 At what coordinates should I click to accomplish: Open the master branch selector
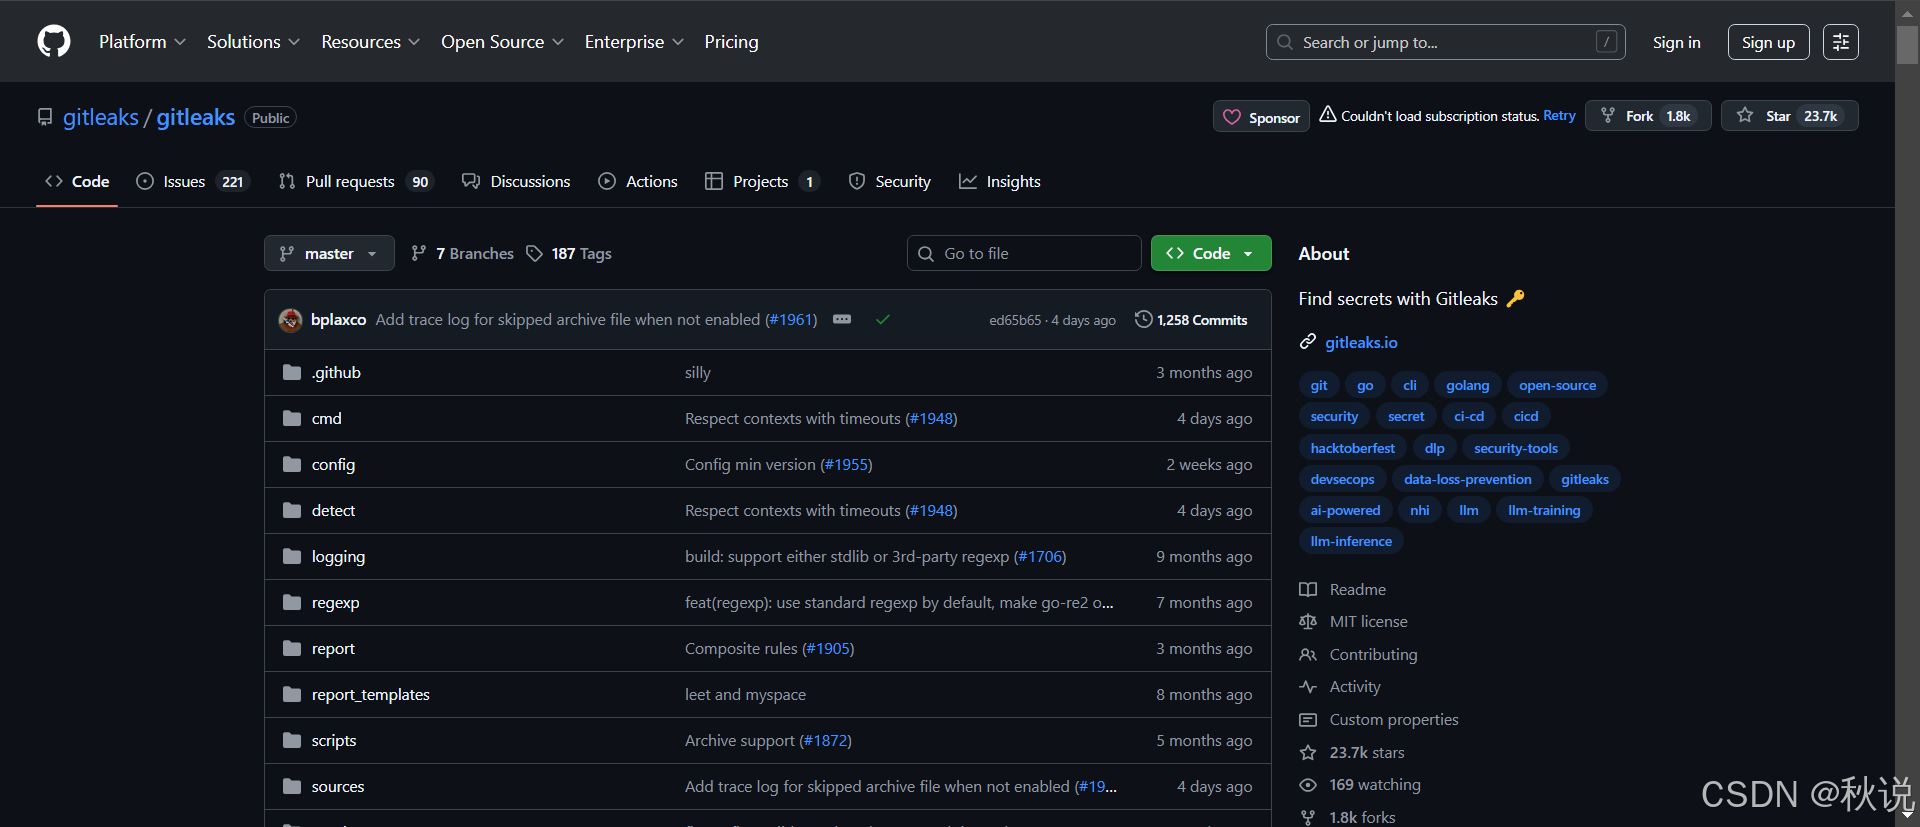coord(329,253)
